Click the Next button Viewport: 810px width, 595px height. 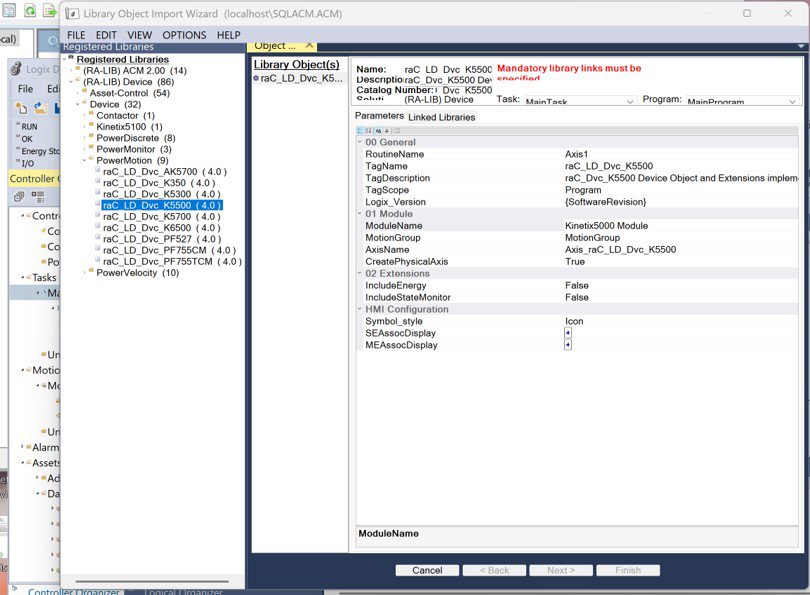[561, 570]
